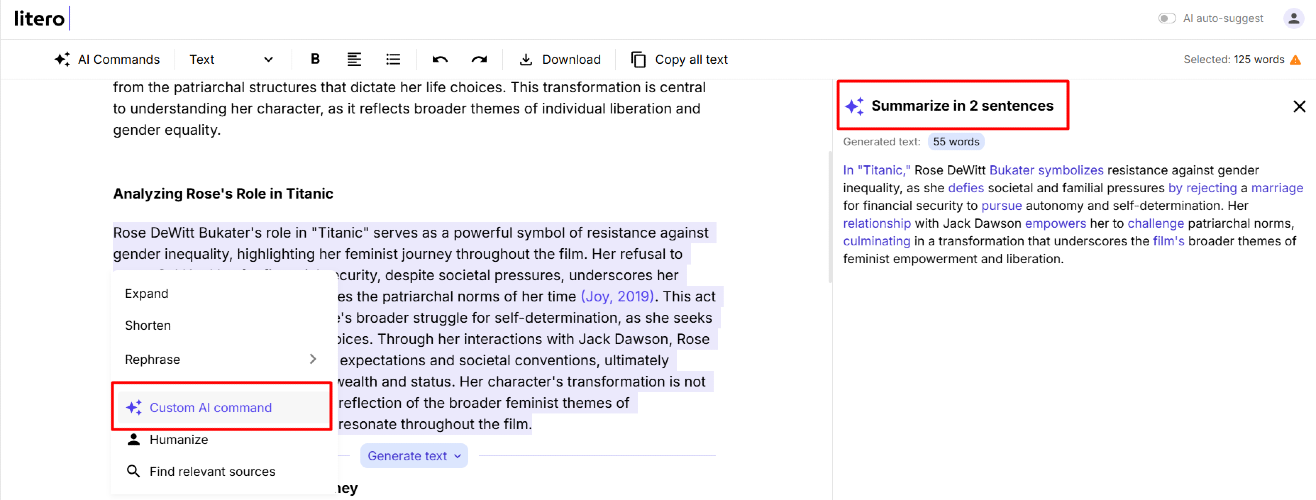Viewport: 1316px width, 500px height.
Task: Click the text alignment icon
Action: 354,59
